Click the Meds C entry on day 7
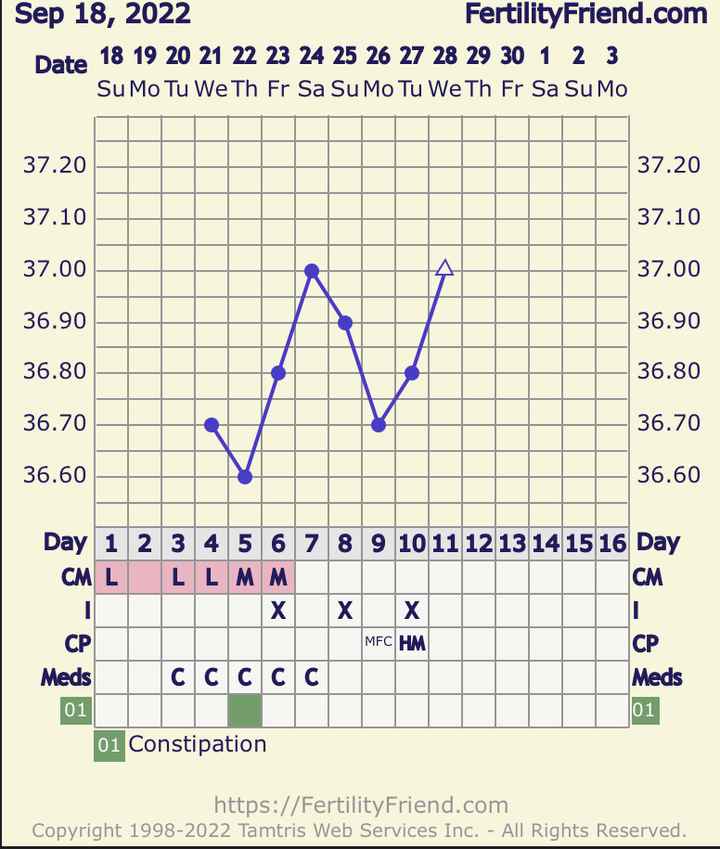Image resolution: width=720 pixels, height=849 pixels. click(x=312, y=677)
